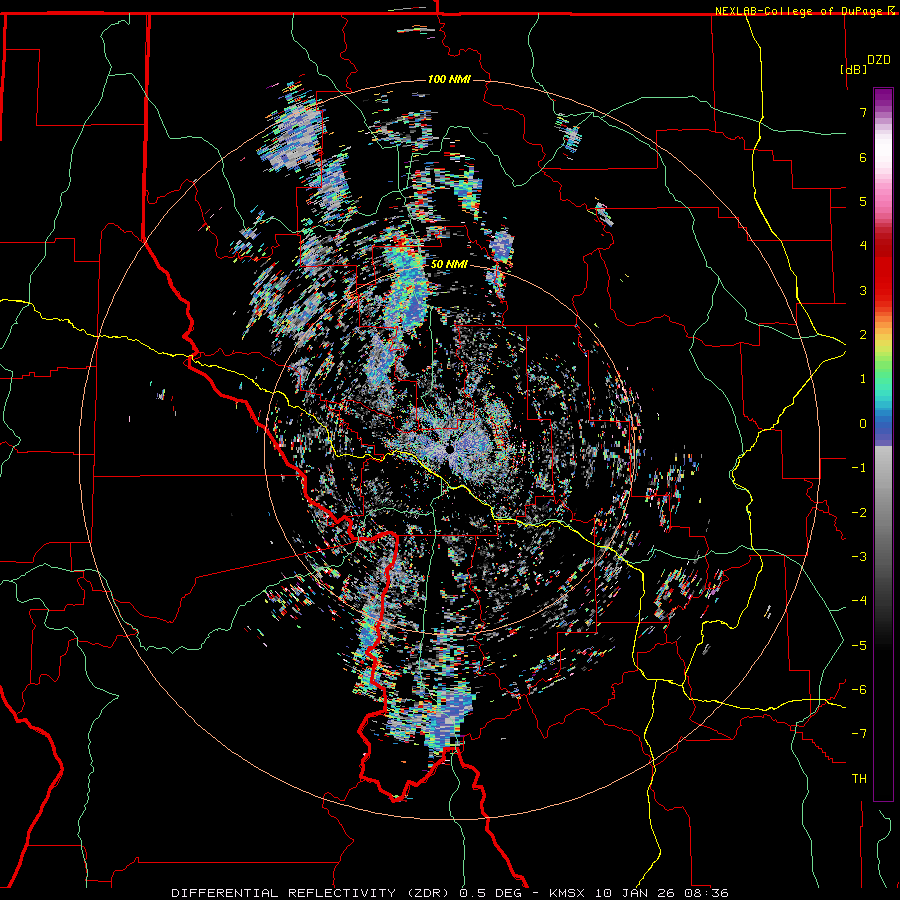Click the [dB] units label
Viewport: 900px width, 900px height.
click(853, 69)
